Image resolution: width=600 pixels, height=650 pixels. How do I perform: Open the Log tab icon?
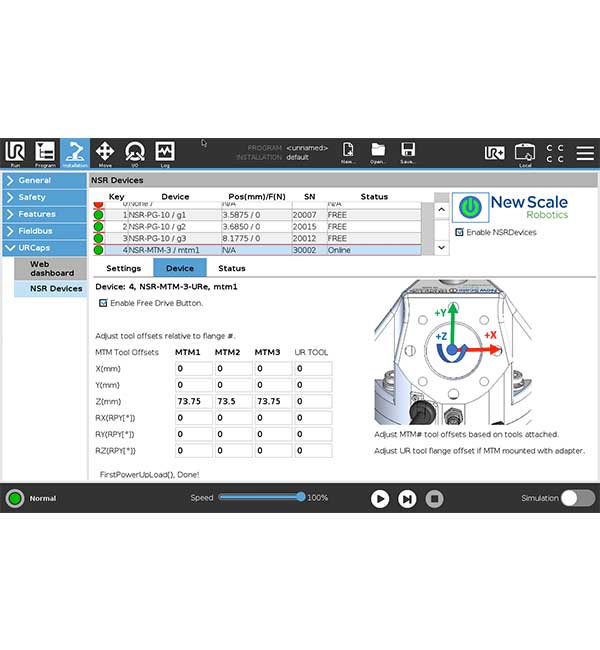[x=165, y=153]
